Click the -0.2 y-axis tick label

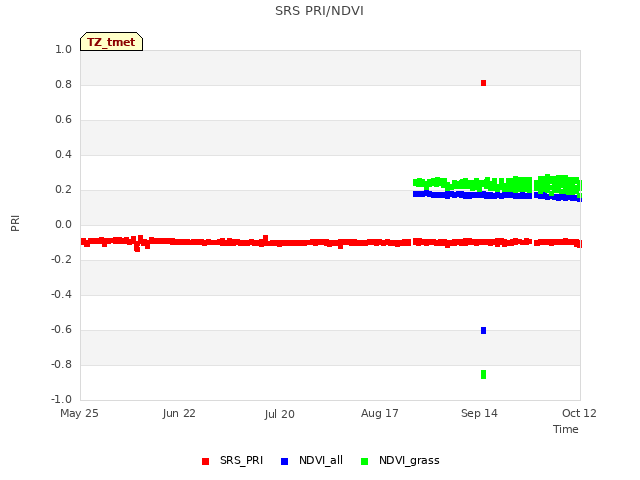tap(61, 260)
